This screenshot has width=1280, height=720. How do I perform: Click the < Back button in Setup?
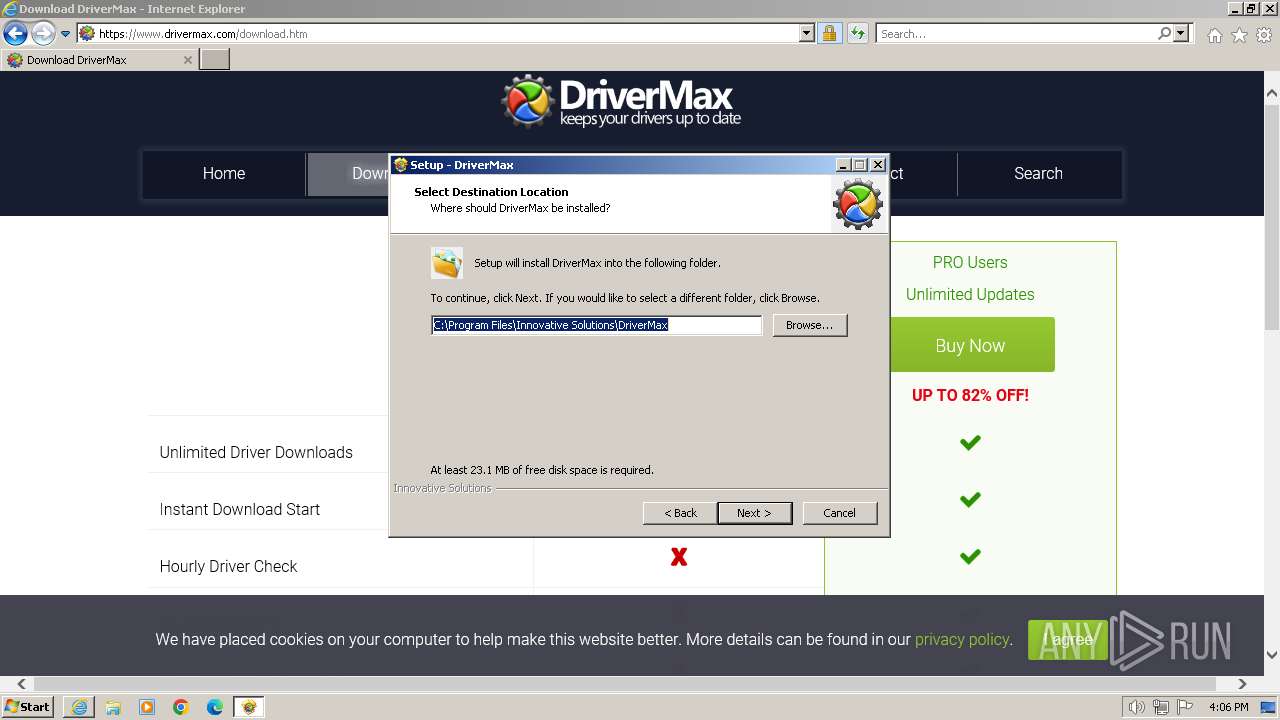680,513
